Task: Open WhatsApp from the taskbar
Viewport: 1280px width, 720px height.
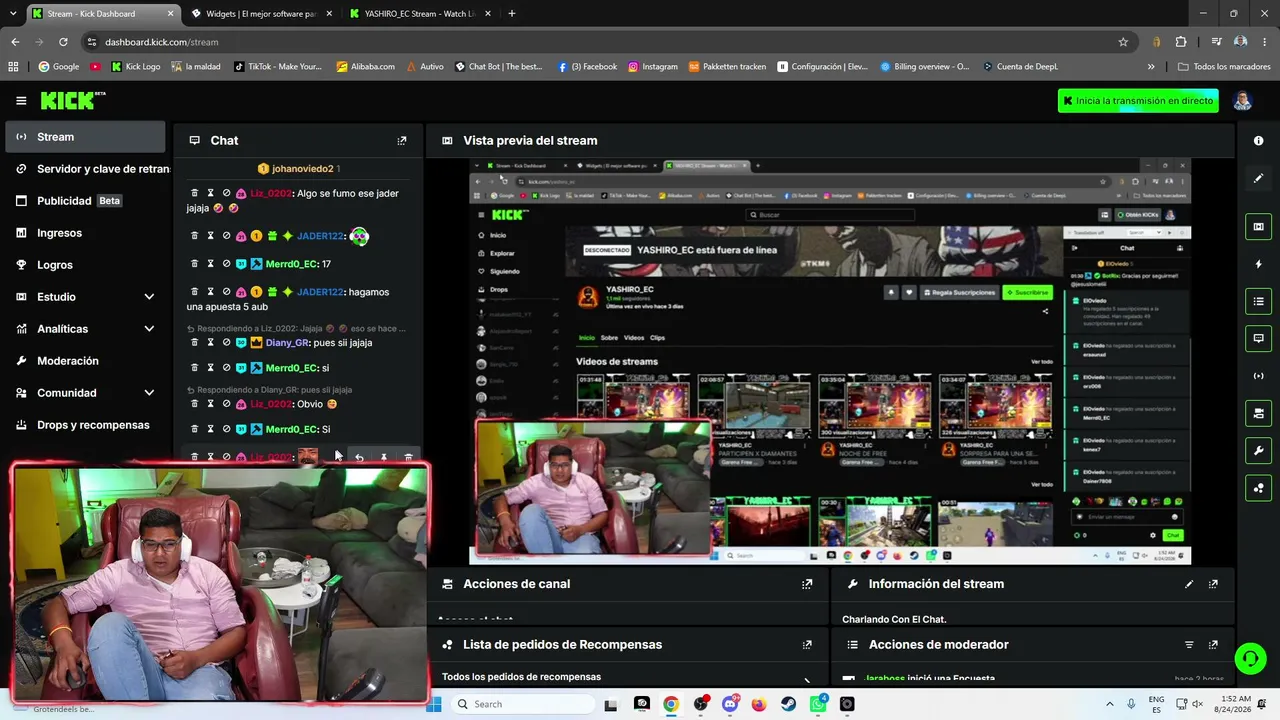Action: (818, 704)
